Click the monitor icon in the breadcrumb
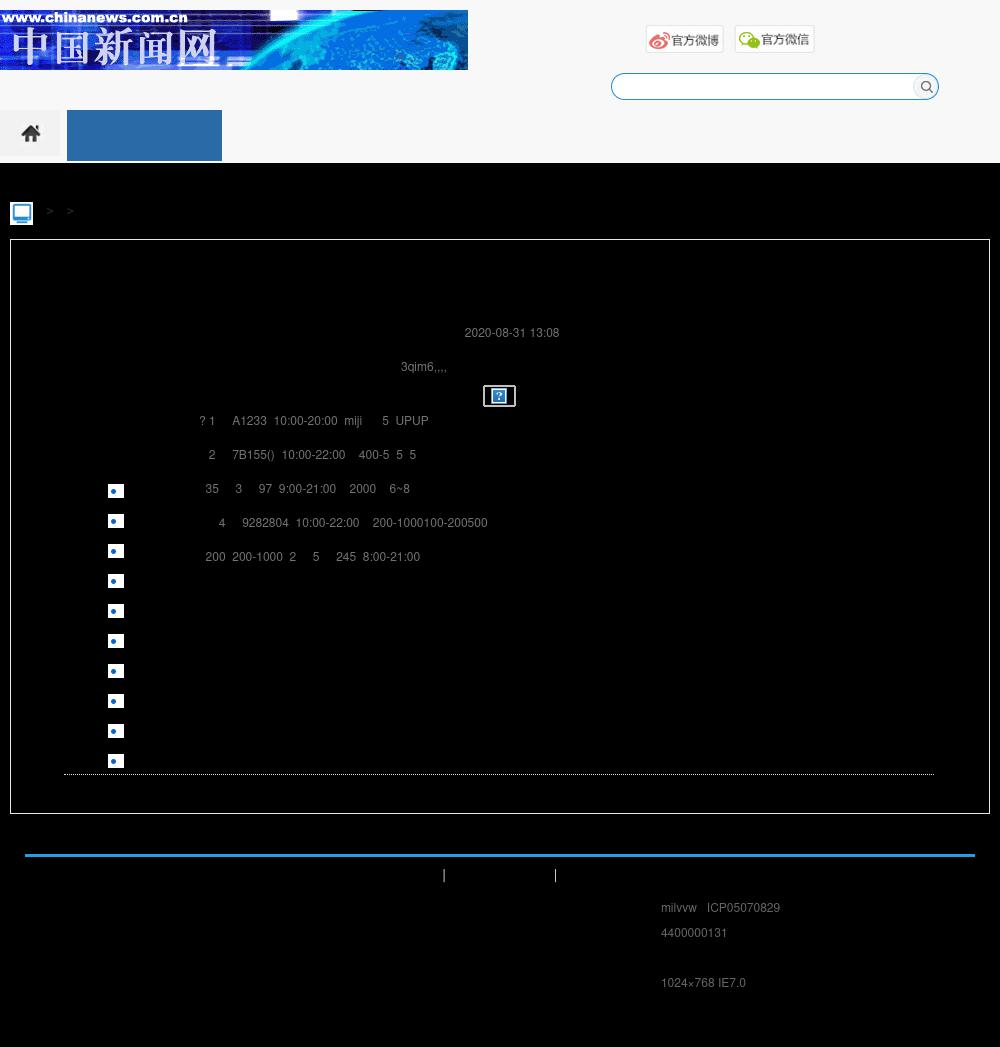 21,213
